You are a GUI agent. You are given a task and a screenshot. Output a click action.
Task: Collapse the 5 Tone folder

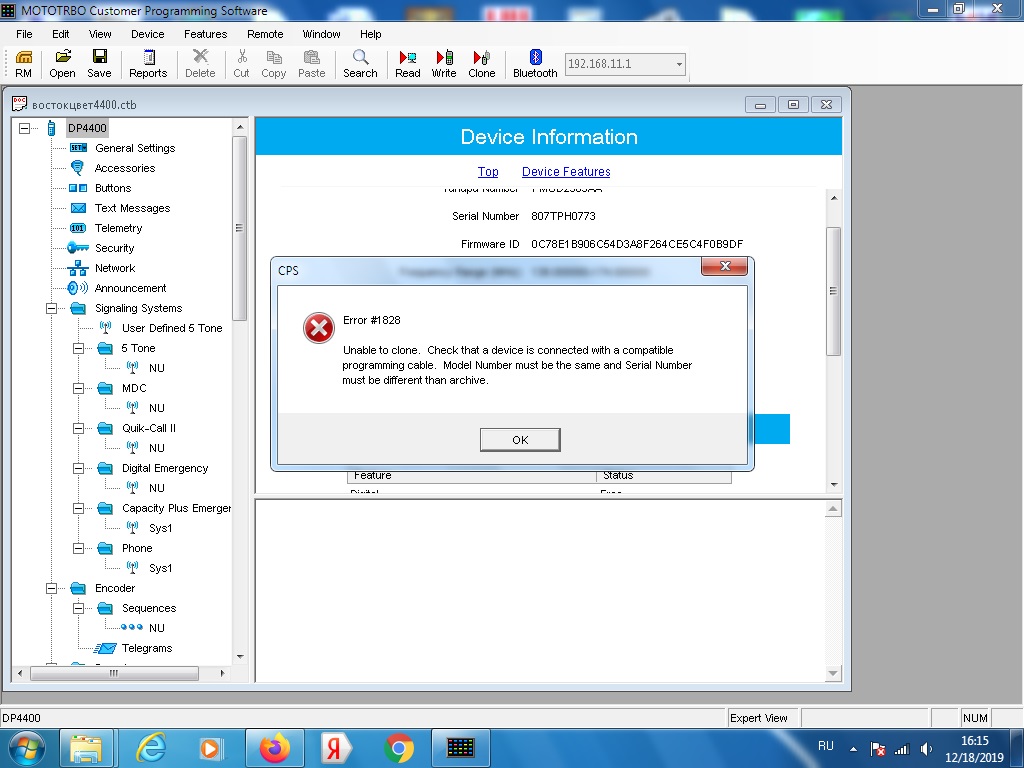point(78,348)
